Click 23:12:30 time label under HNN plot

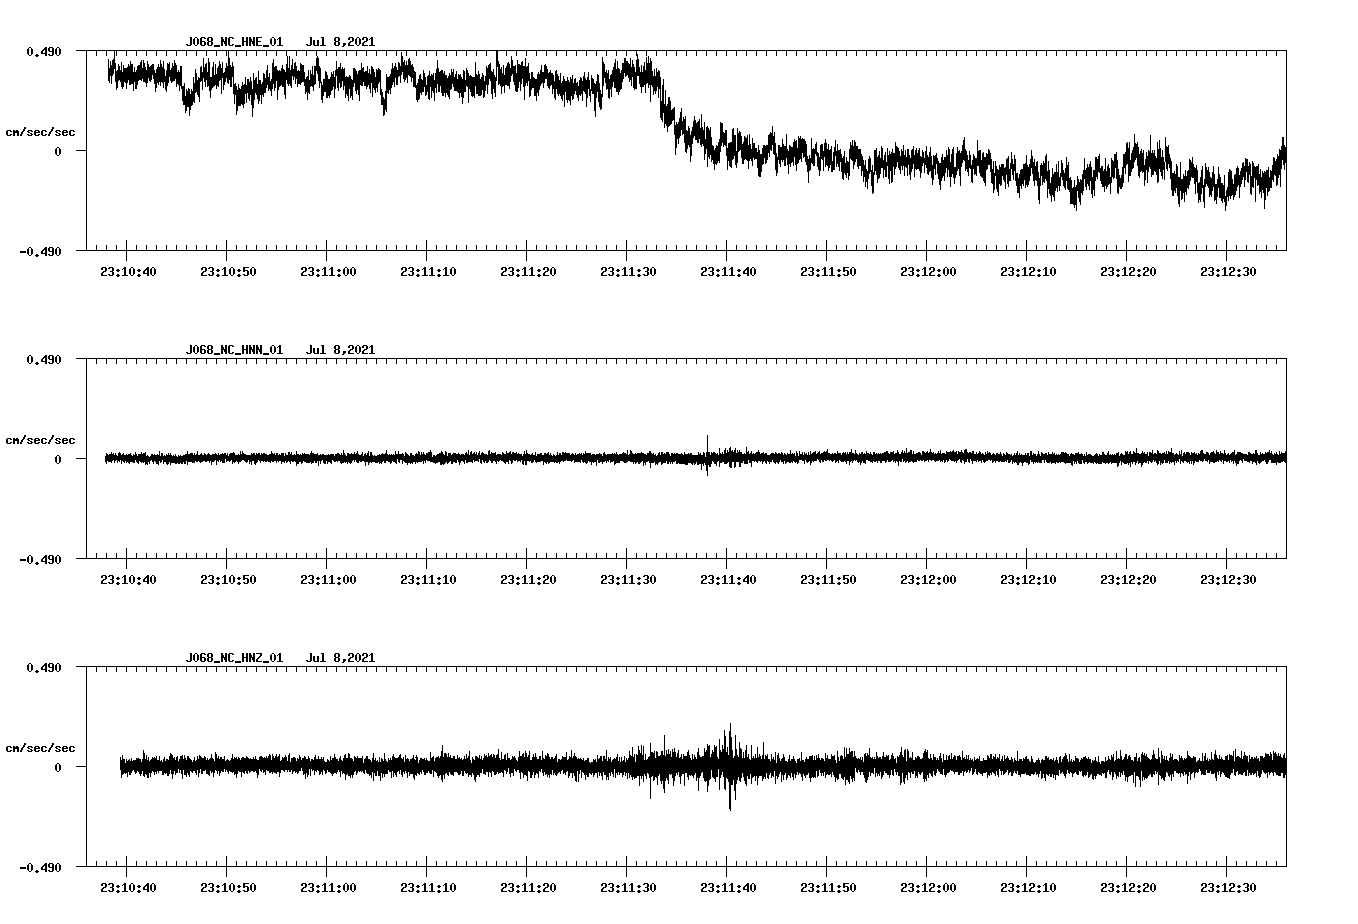pos(1228,580)
